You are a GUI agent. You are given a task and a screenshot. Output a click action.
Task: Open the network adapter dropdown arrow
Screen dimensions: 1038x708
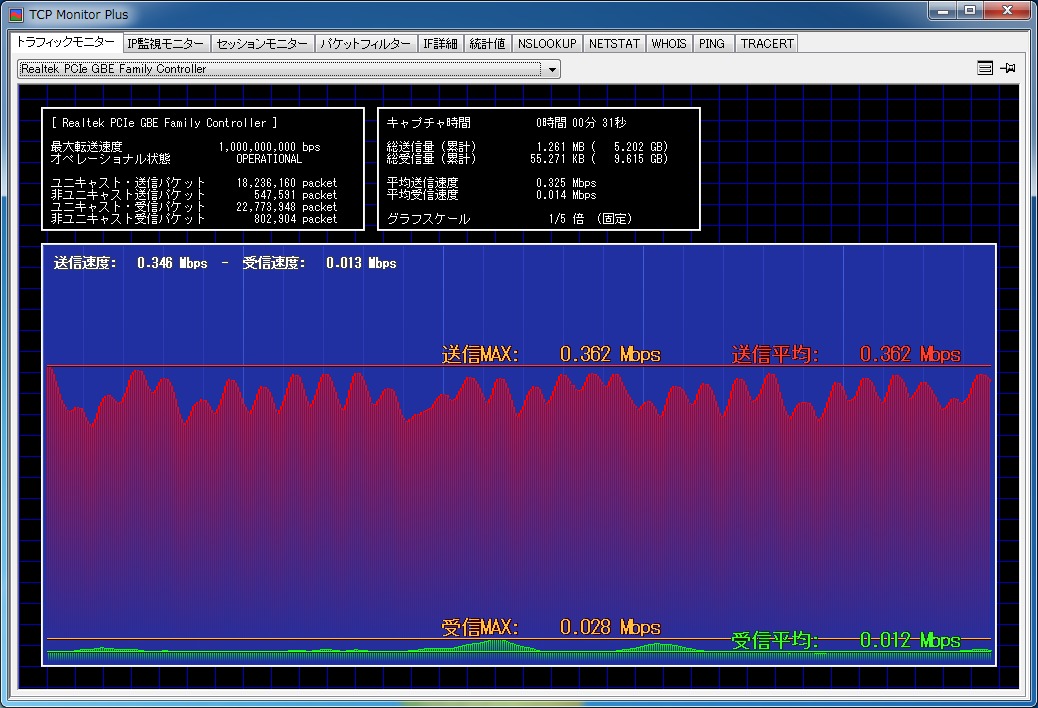(x=552, y=70)
